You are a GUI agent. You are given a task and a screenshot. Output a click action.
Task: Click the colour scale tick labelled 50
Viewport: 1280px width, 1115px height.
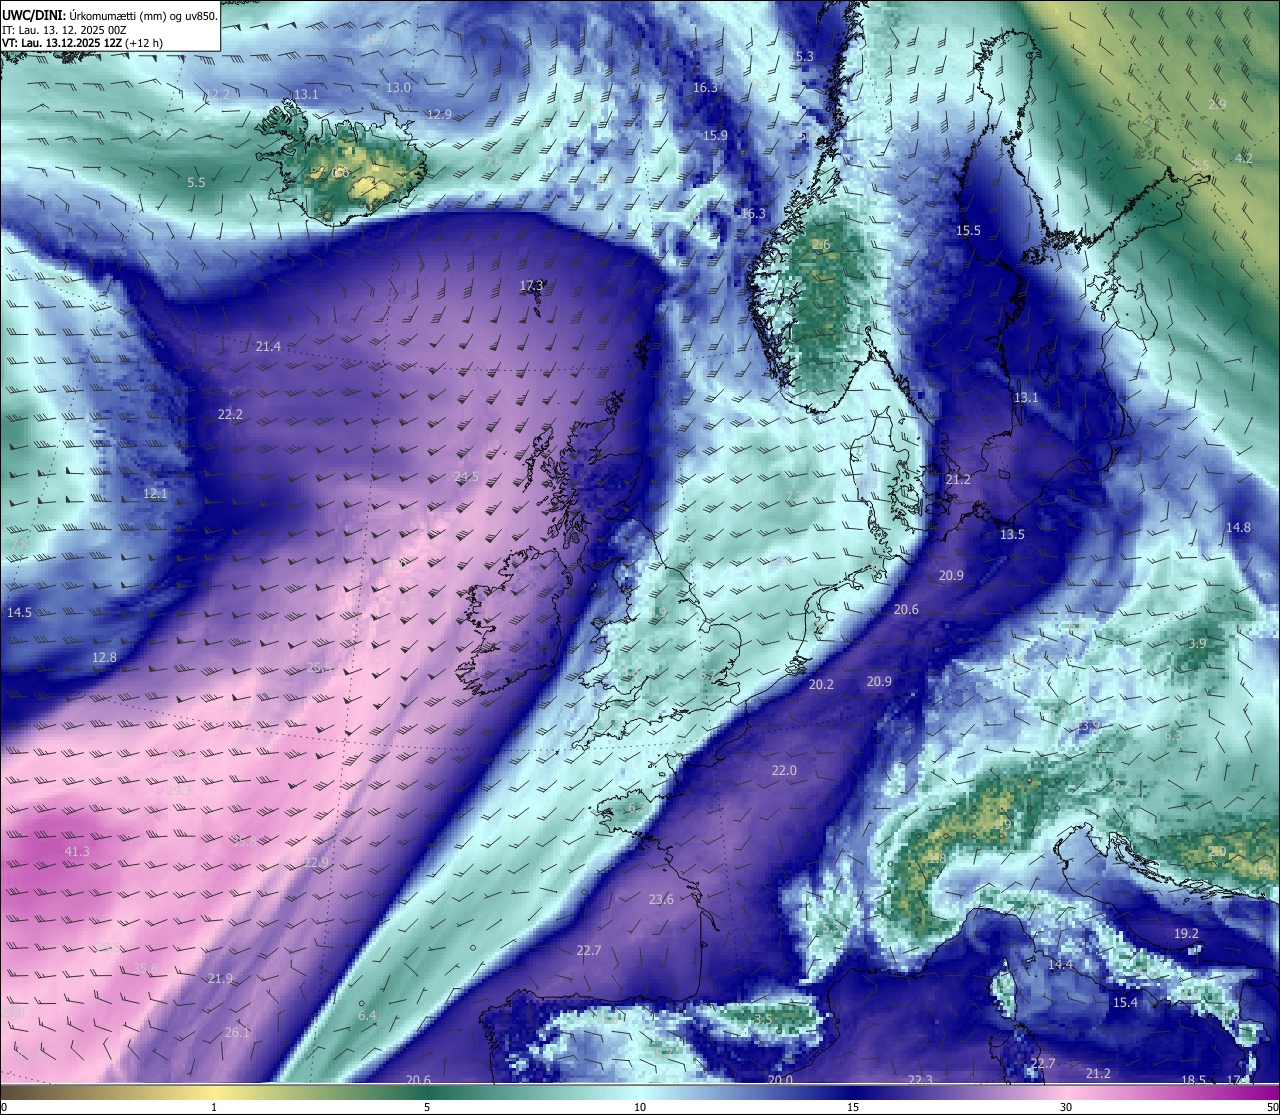1272,1107
